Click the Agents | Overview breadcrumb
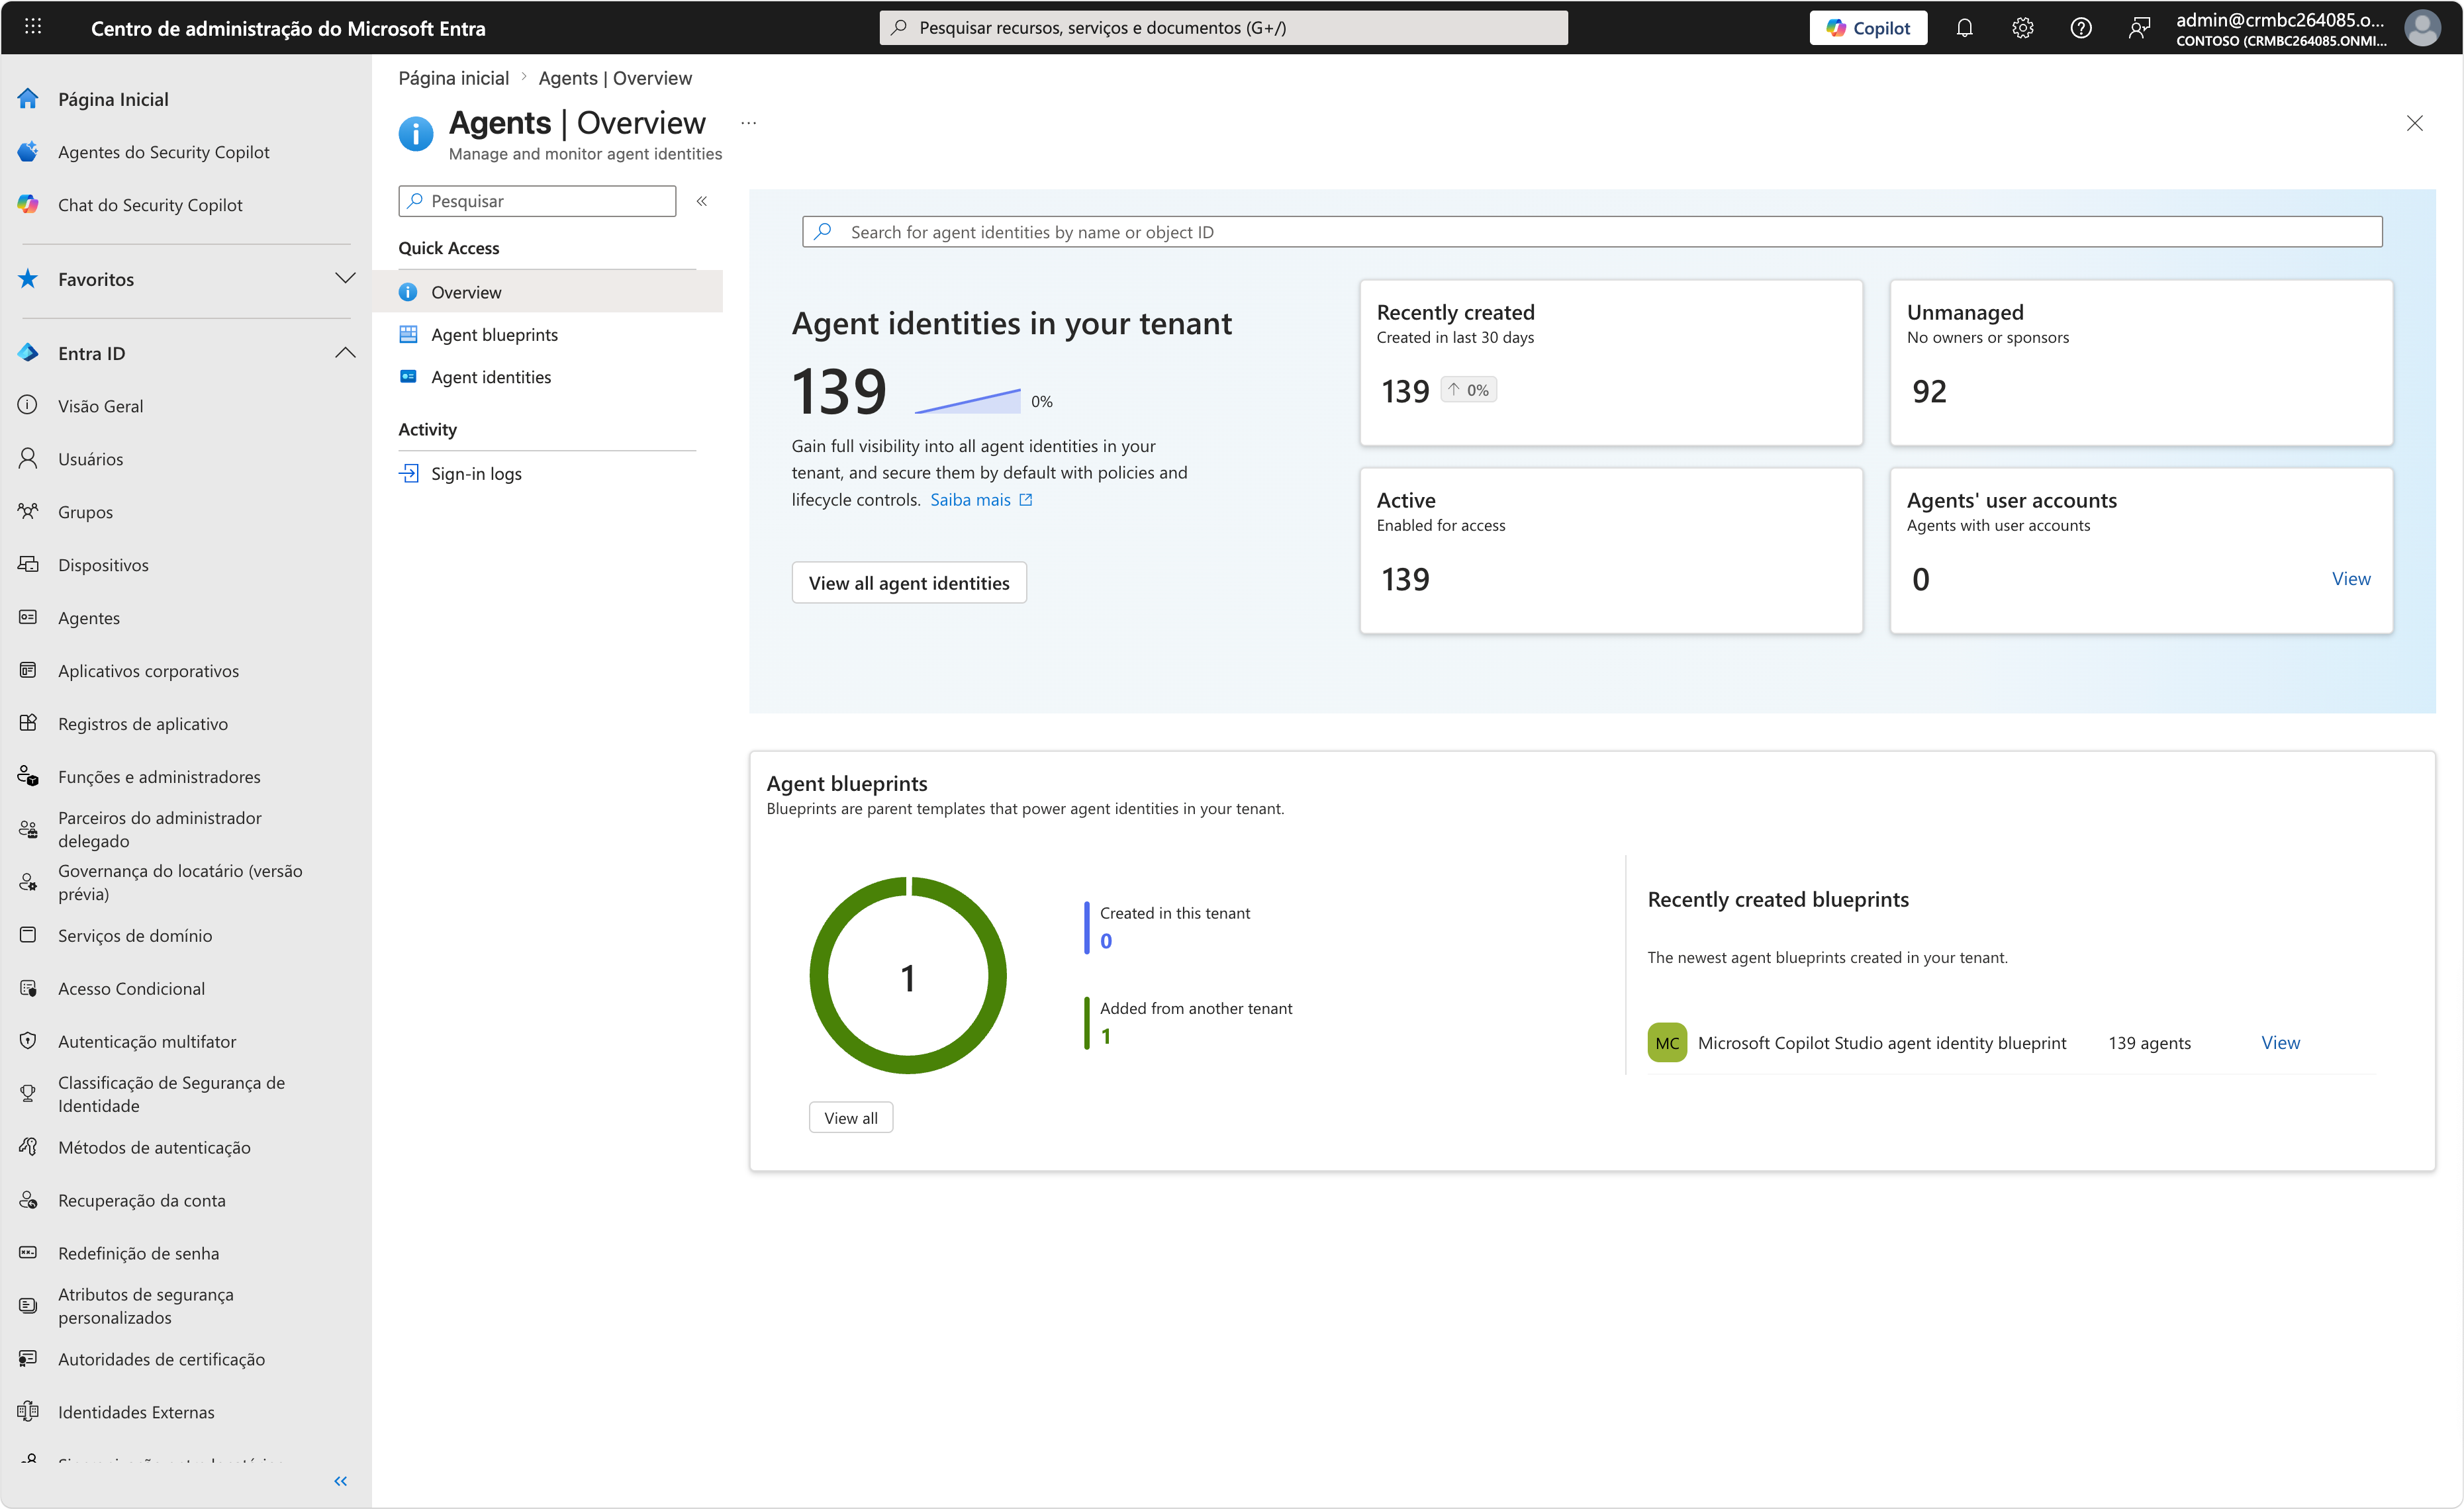Image resolution: width=2464 pixels, height=1509 pixels. pos(615,78)
